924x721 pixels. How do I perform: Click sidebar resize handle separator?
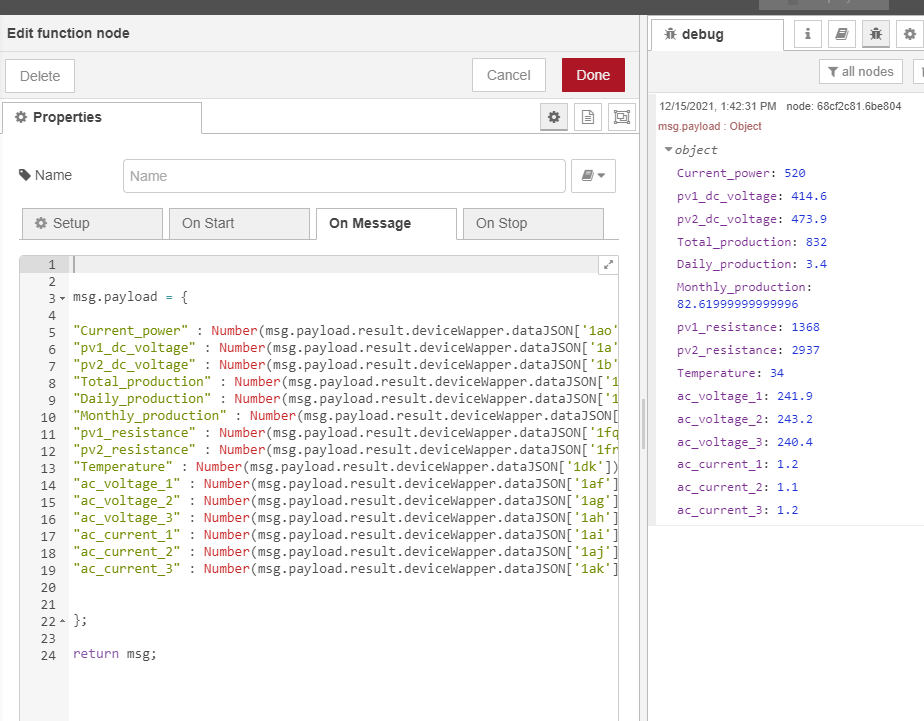[x=644, y=424]
